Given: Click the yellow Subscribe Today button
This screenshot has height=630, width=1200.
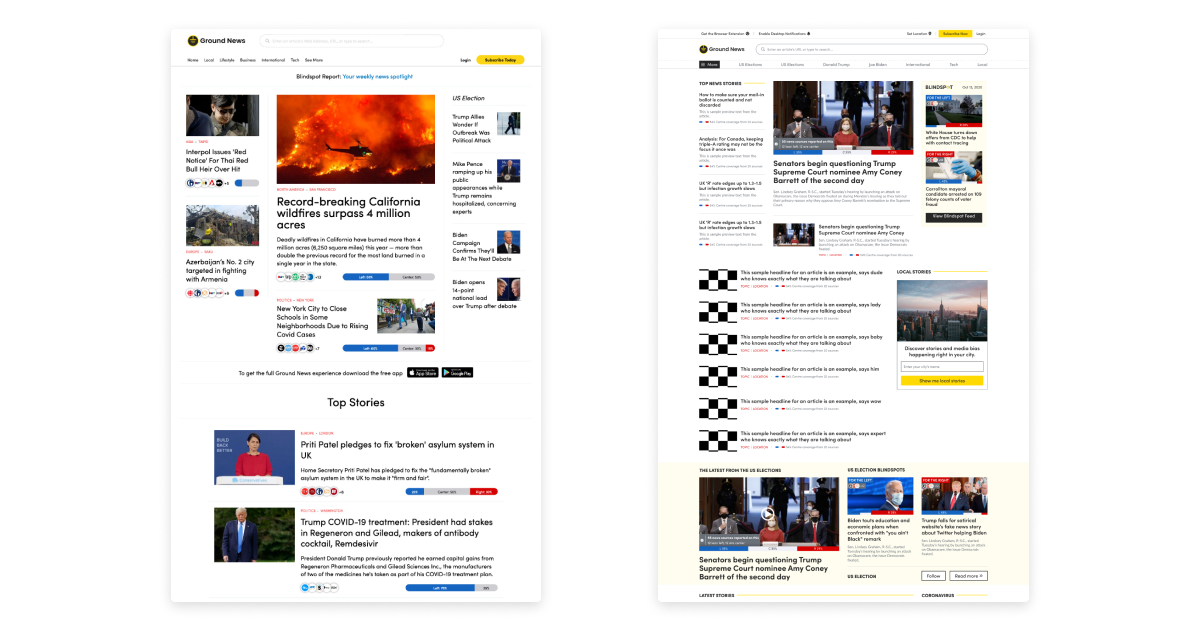Looking at the screenshot, I should 500,60.
